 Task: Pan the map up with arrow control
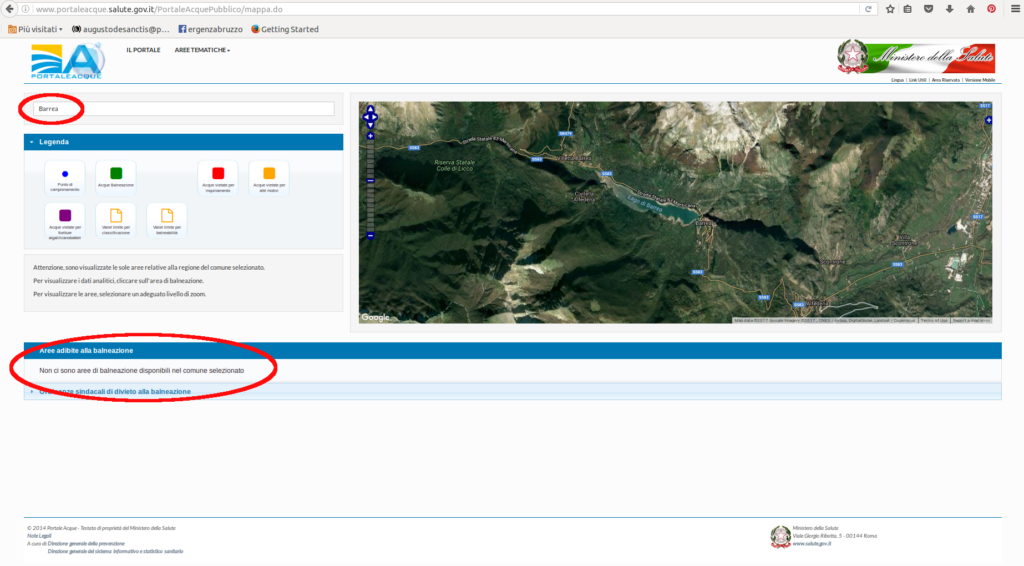[370, 110]
